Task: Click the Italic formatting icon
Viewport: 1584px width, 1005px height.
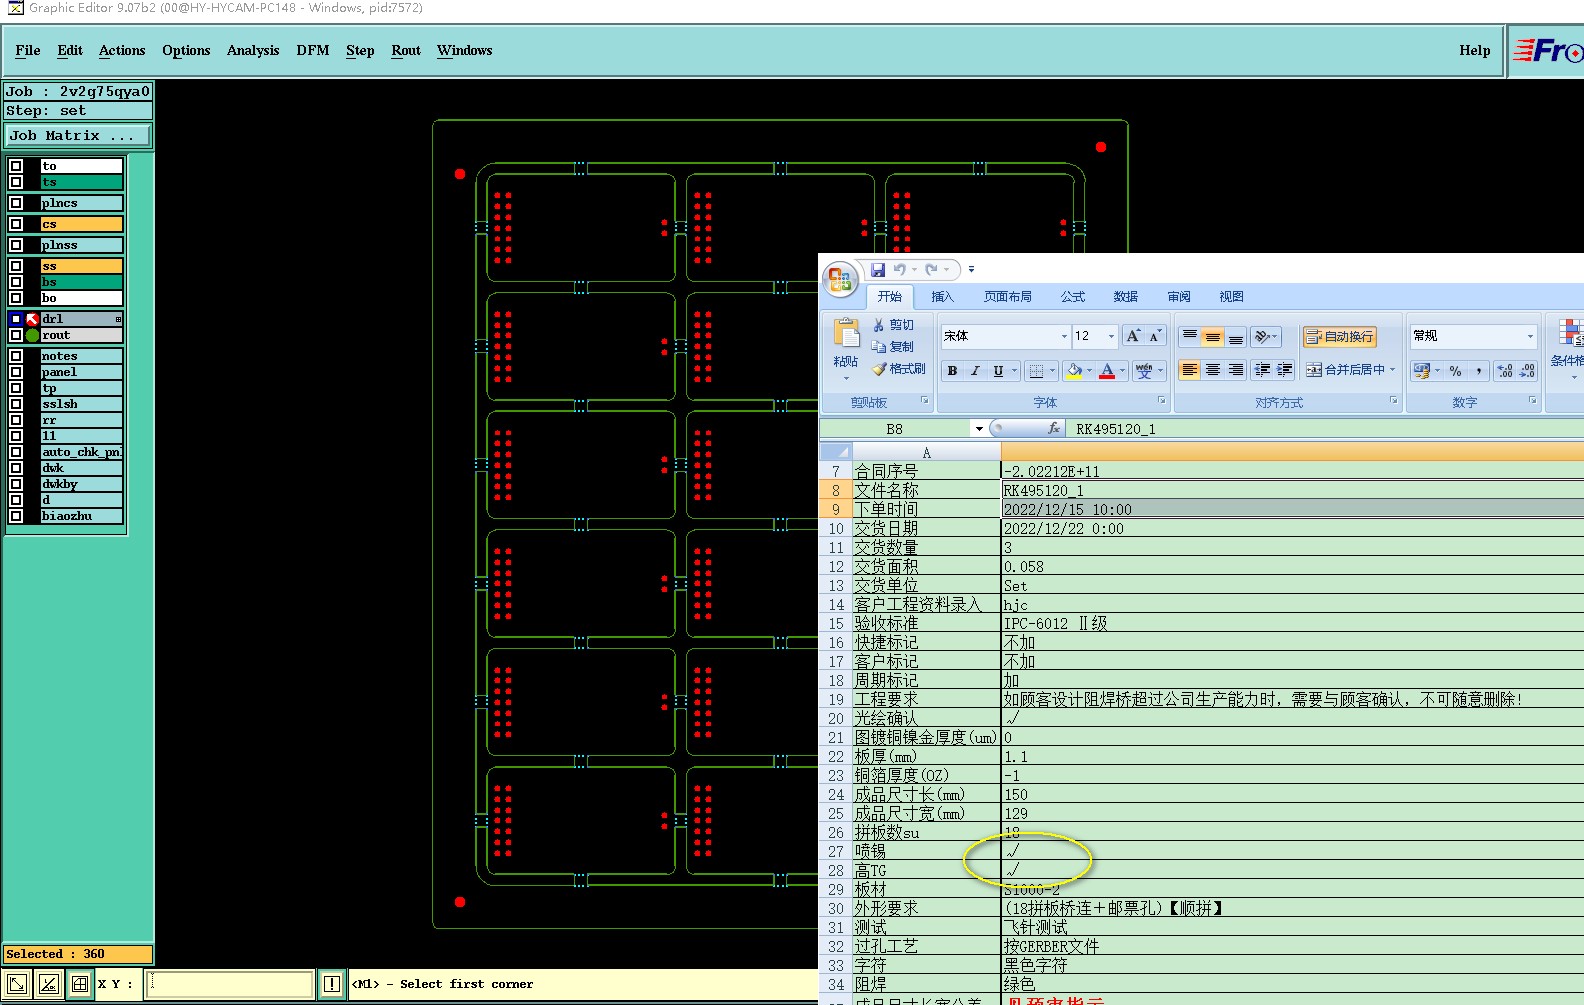Action: (x=975, y=371)
